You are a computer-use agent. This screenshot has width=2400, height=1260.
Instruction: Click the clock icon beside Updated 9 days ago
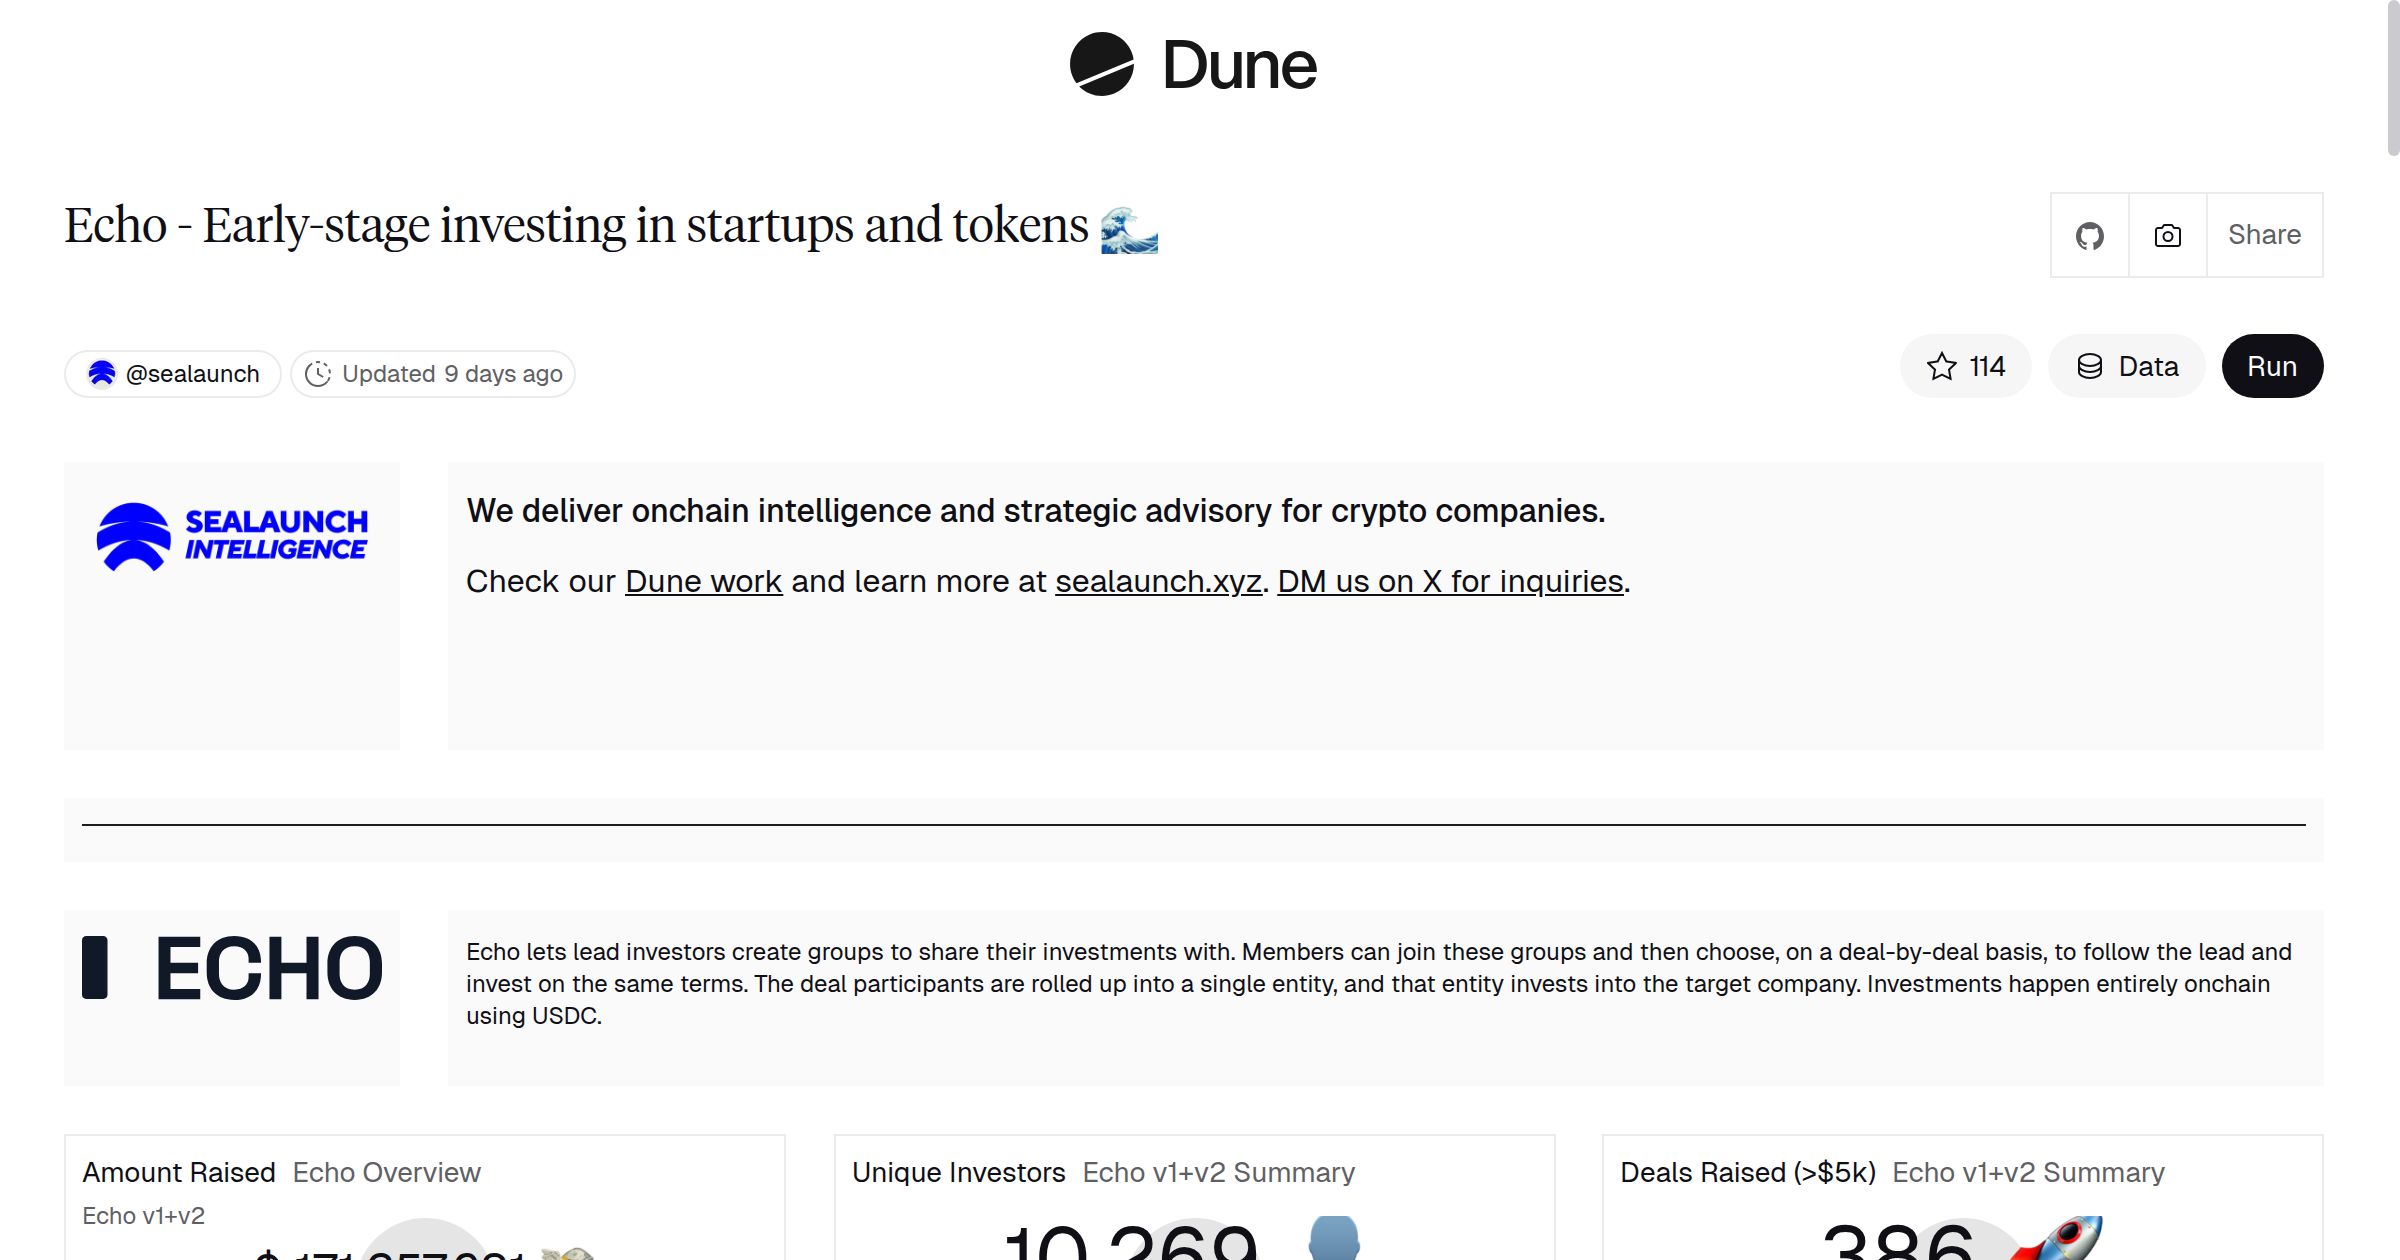[x=317, y=373]
